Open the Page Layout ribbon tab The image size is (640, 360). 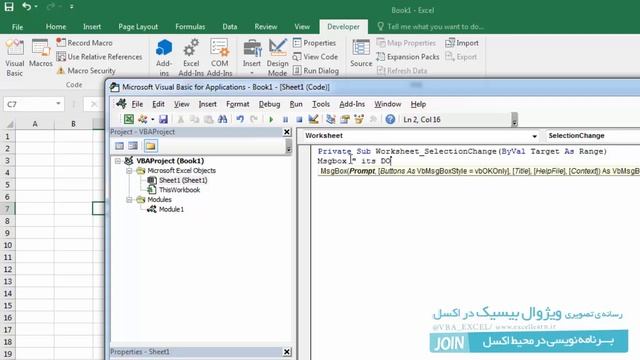point(138,27)
